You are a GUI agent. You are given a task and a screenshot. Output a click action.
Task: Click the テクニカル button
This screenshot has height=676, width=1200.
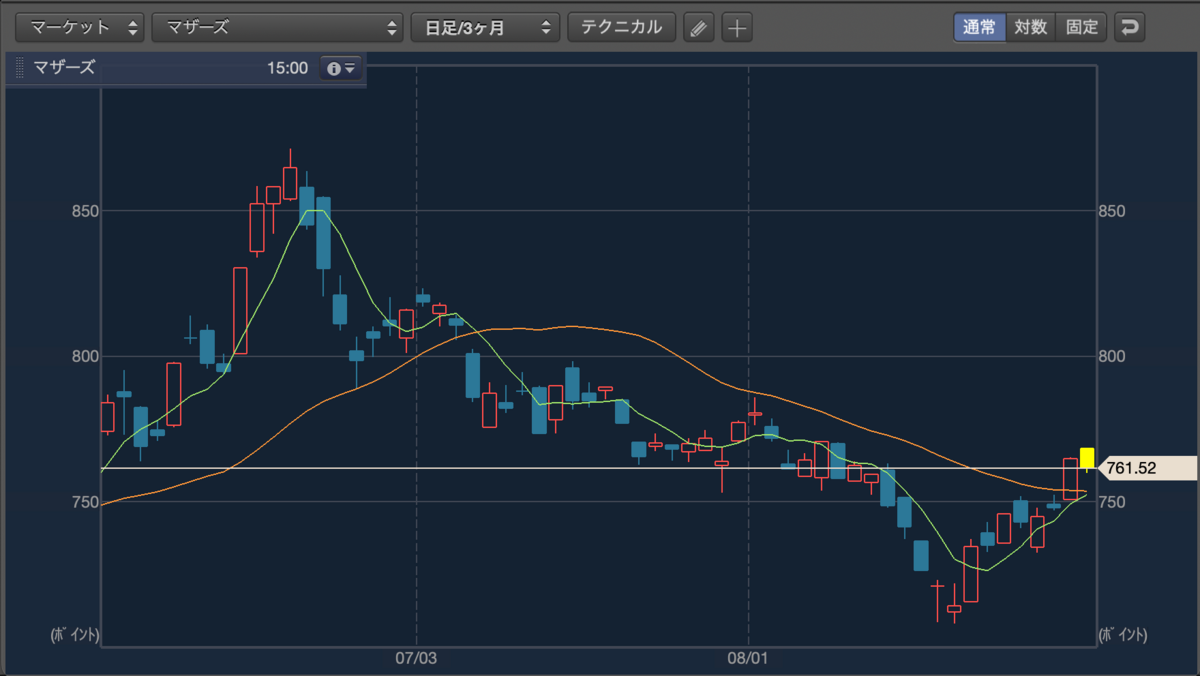pyautogui.click(x=621, y=27)
